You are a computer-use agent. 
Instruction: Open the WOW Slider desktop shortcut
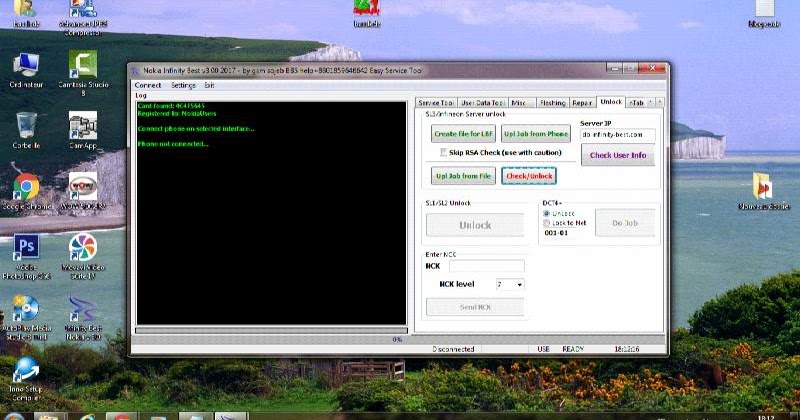point(83,192)
